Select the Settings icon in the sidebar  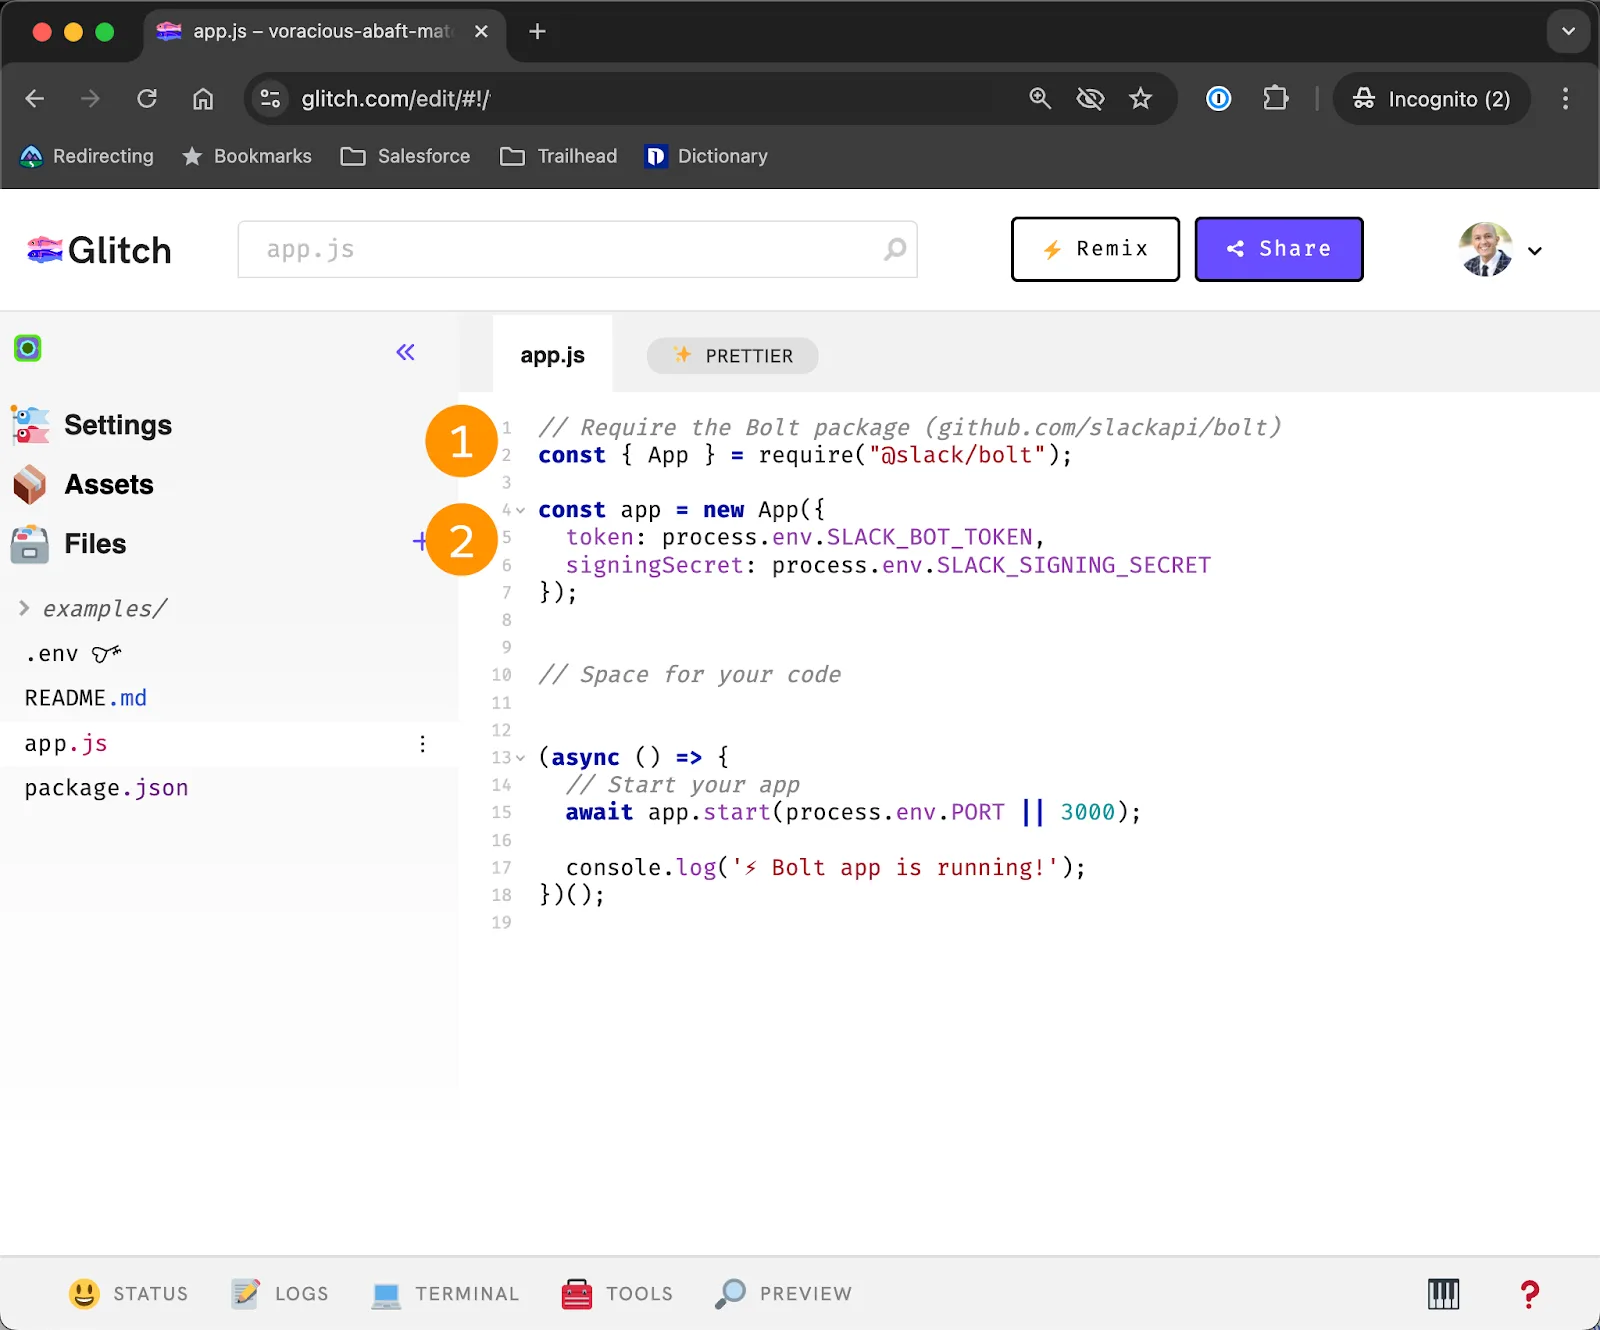(x=29, y=424)
